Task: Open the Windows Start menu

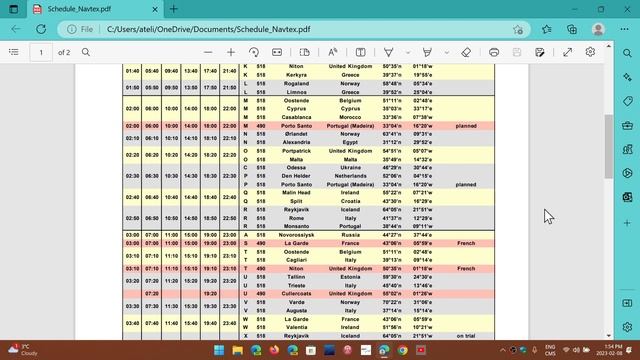Action: tap(219, 350)
